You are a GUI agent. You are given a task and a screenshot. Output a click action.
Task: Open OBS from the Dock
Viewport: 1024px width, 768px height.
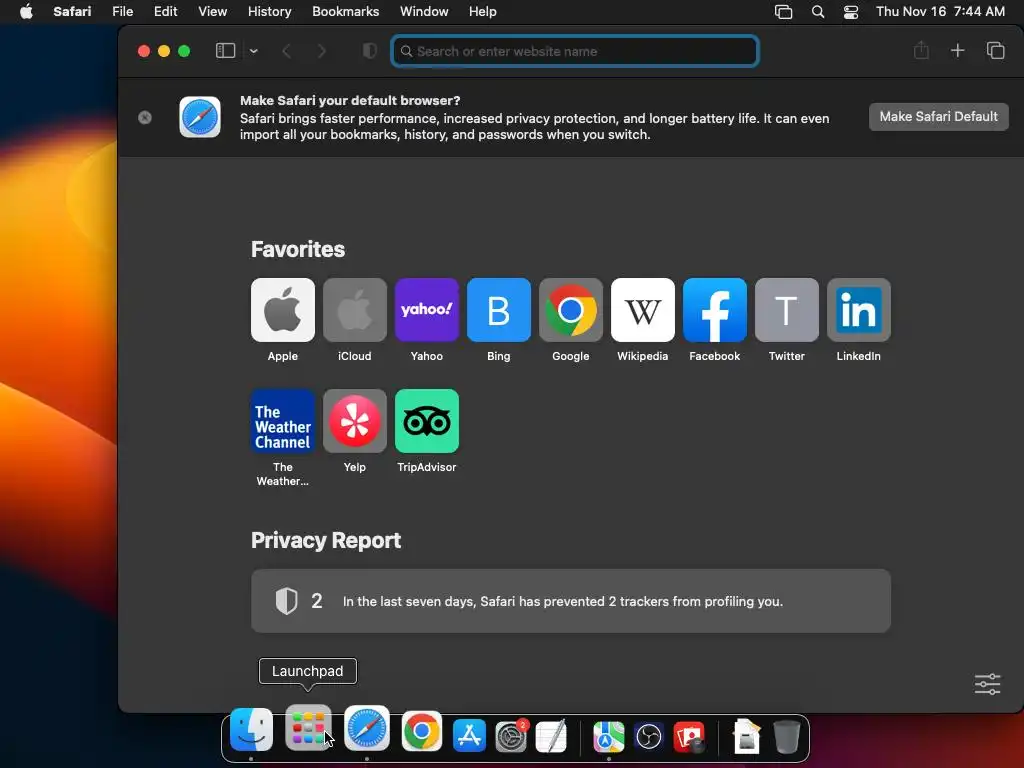[648, 737]
